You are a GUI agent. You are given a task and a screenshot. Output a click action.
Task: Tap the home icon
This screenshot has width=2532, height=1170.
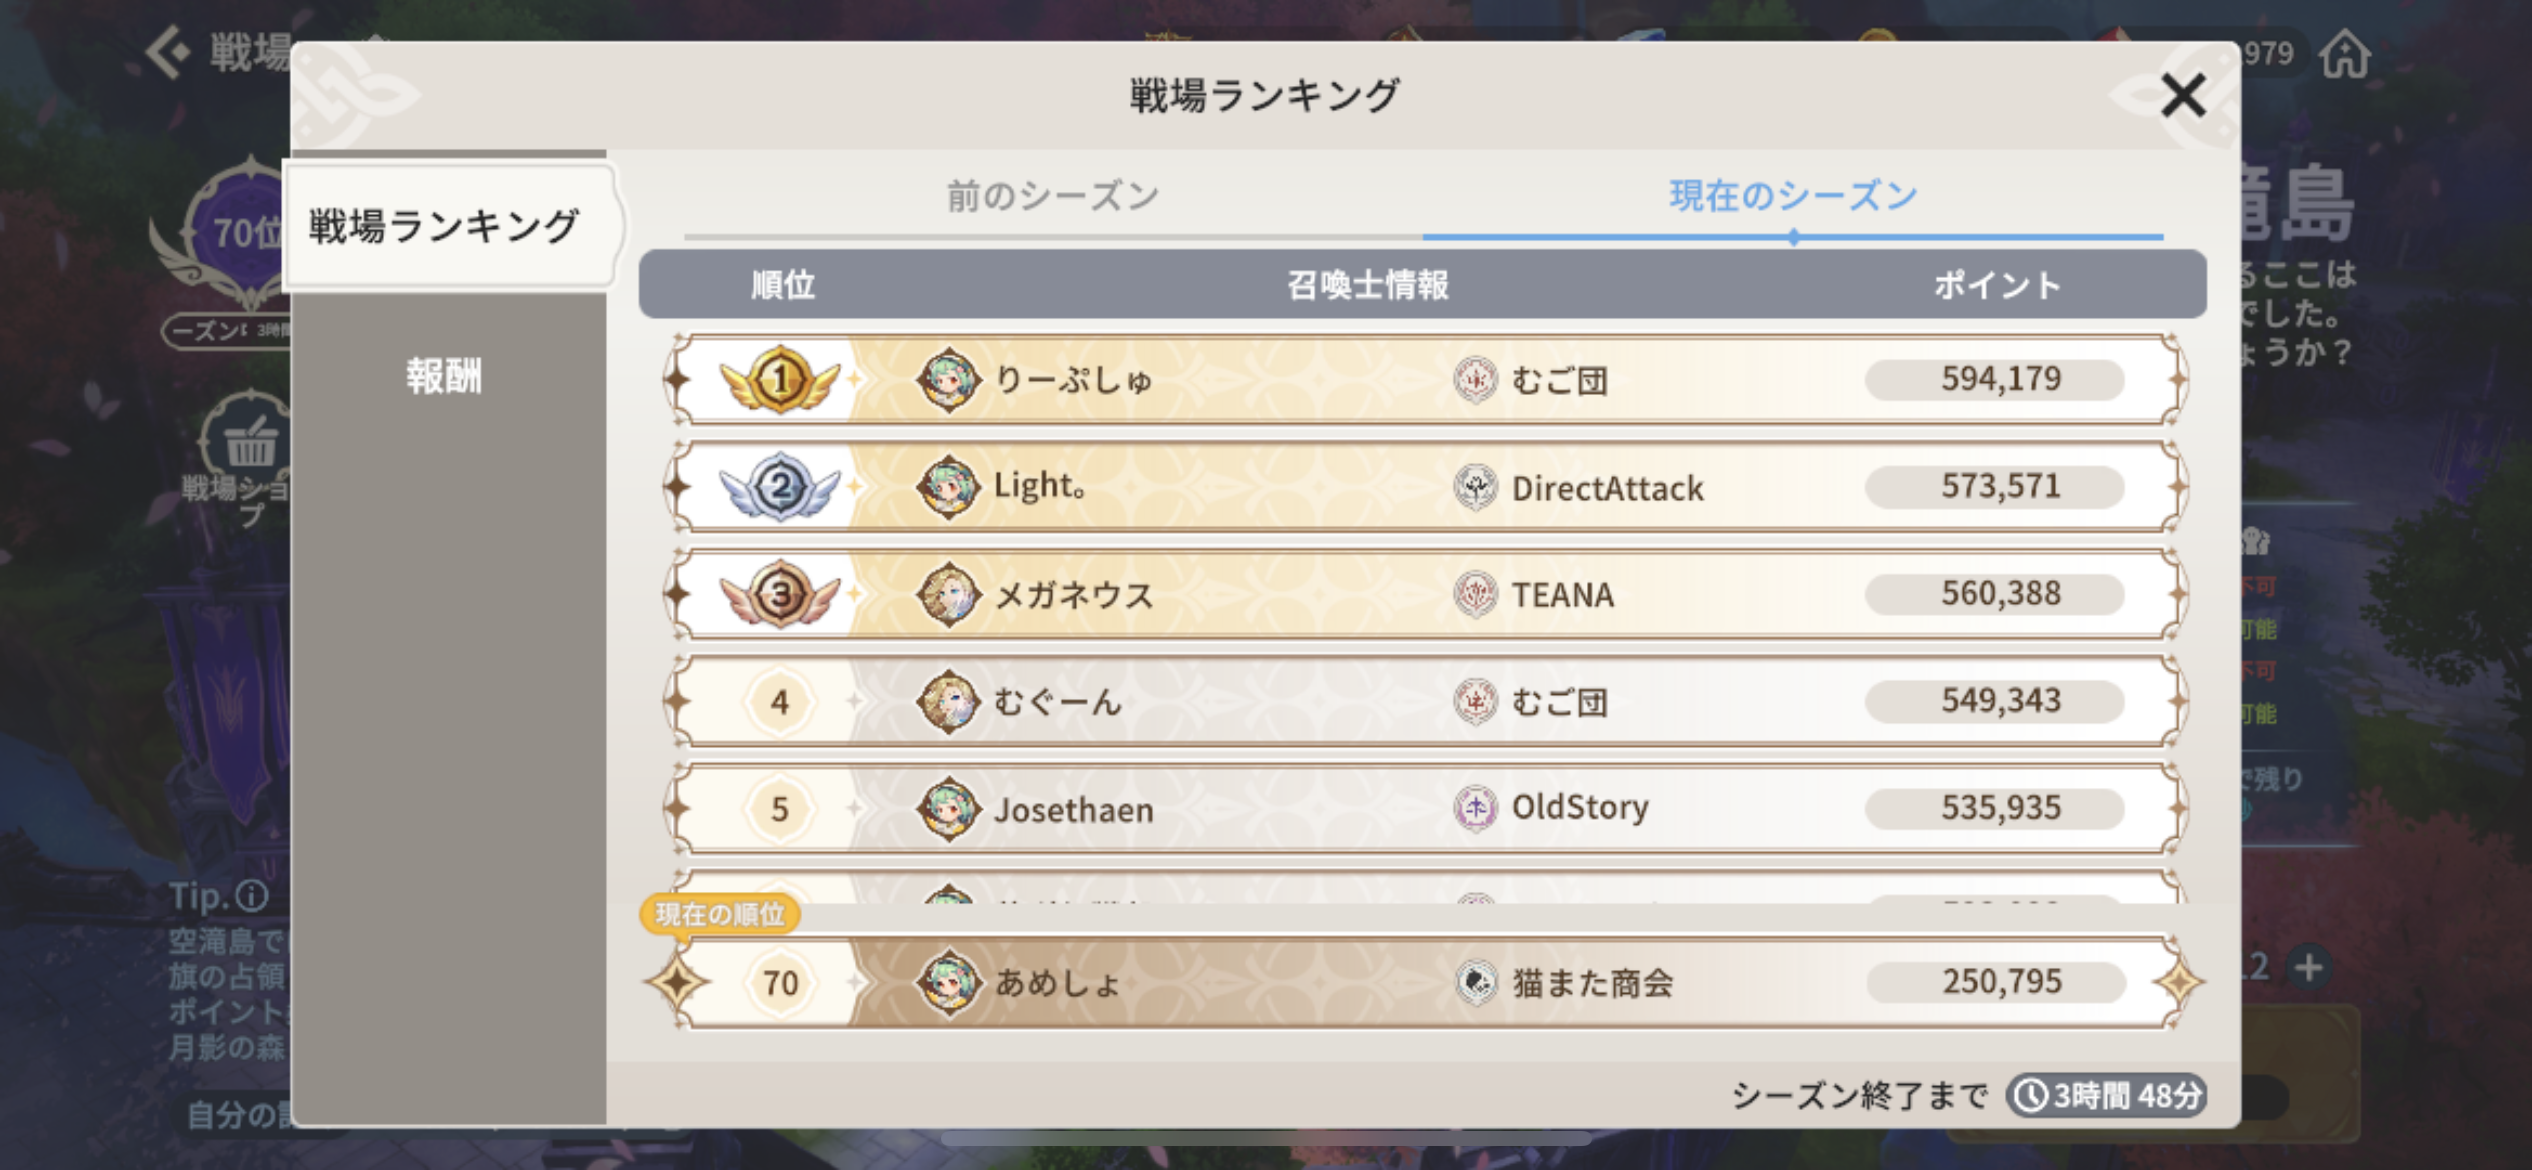click(x=2345, y=54)
